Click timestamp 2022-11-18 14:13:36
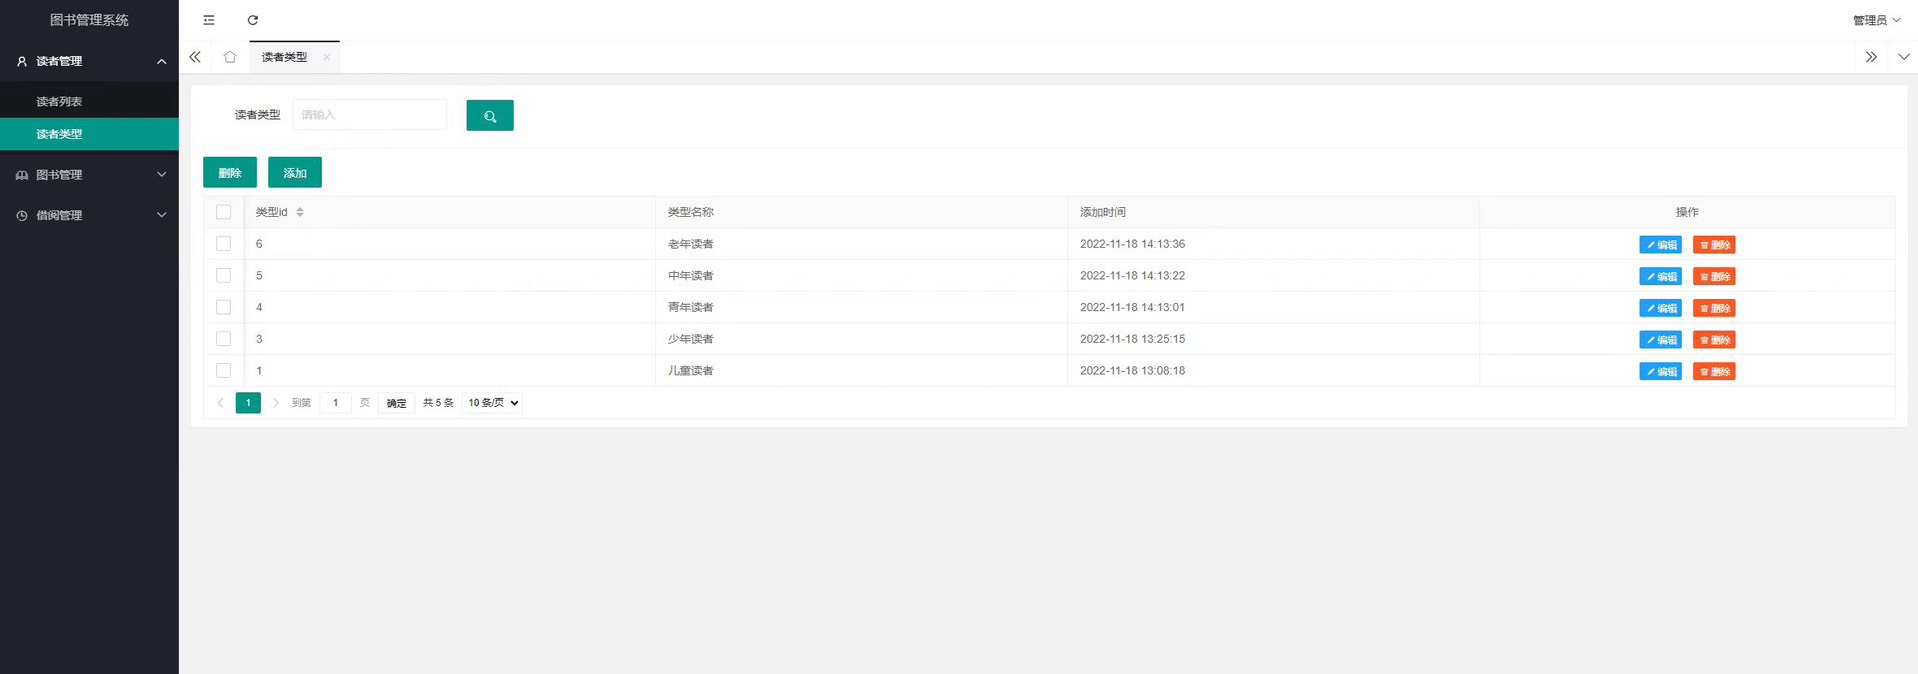This screenshot has height=674, width=1918. coord(1132,244)
